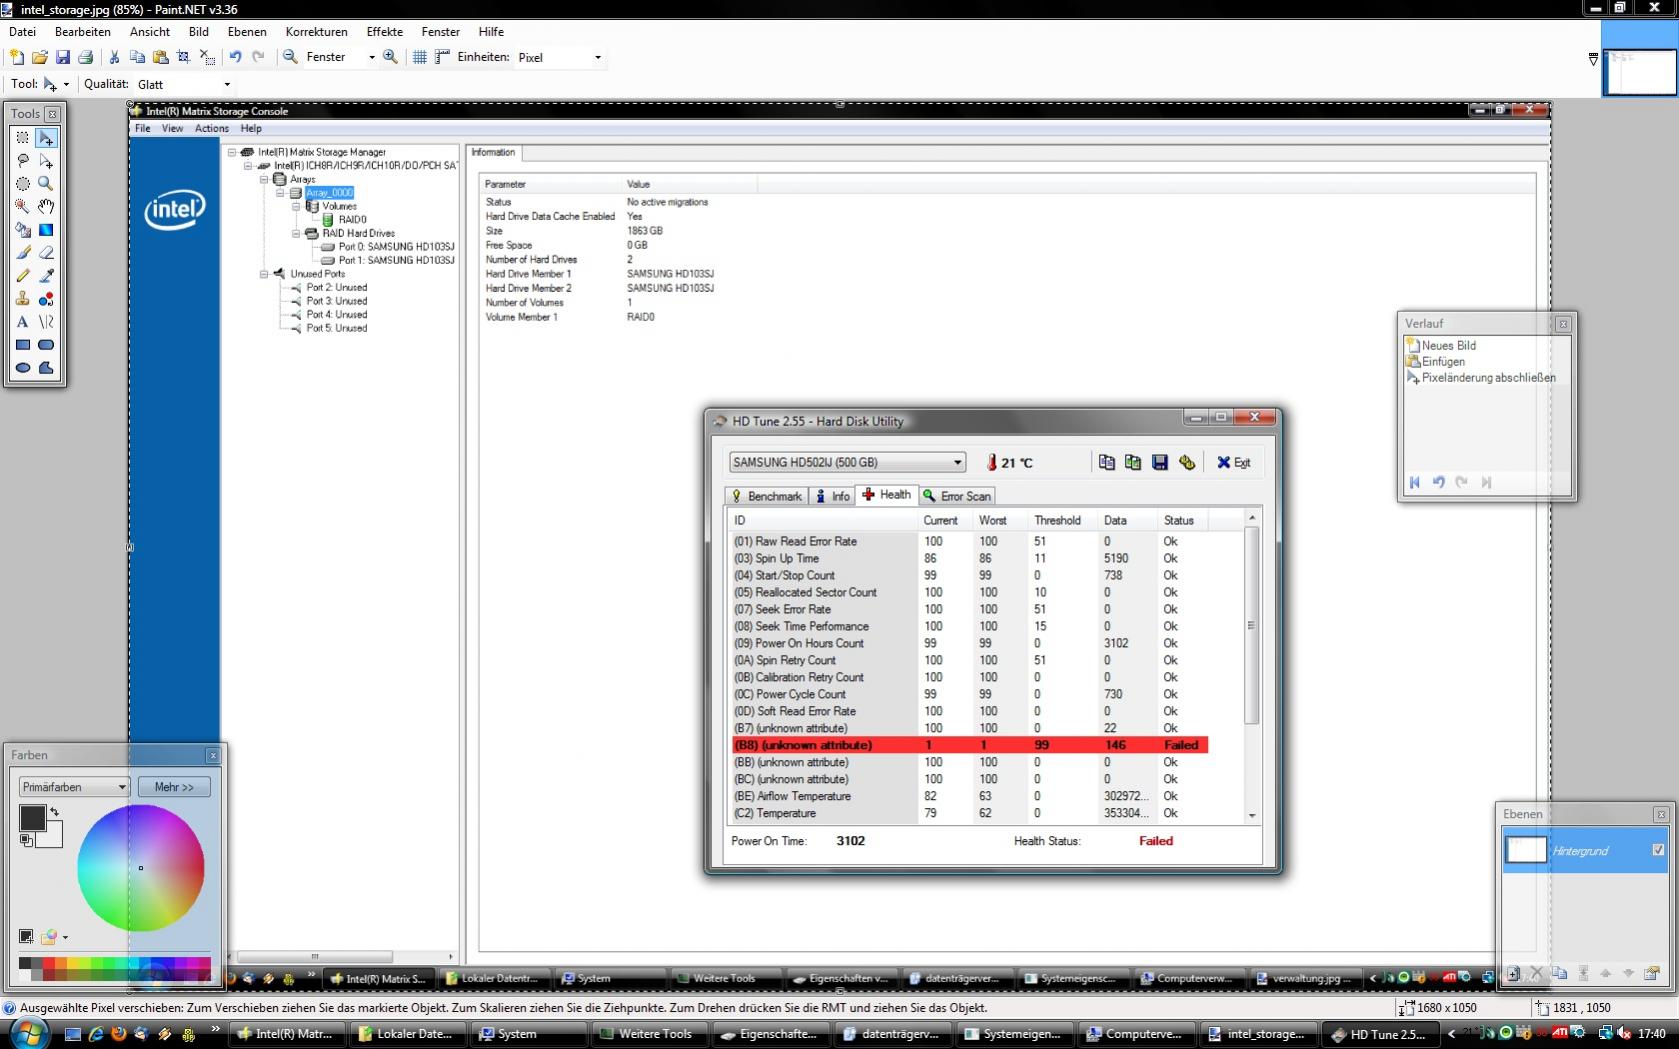
Task: Activate the Pan hand tool
Action: click(46, 207)
